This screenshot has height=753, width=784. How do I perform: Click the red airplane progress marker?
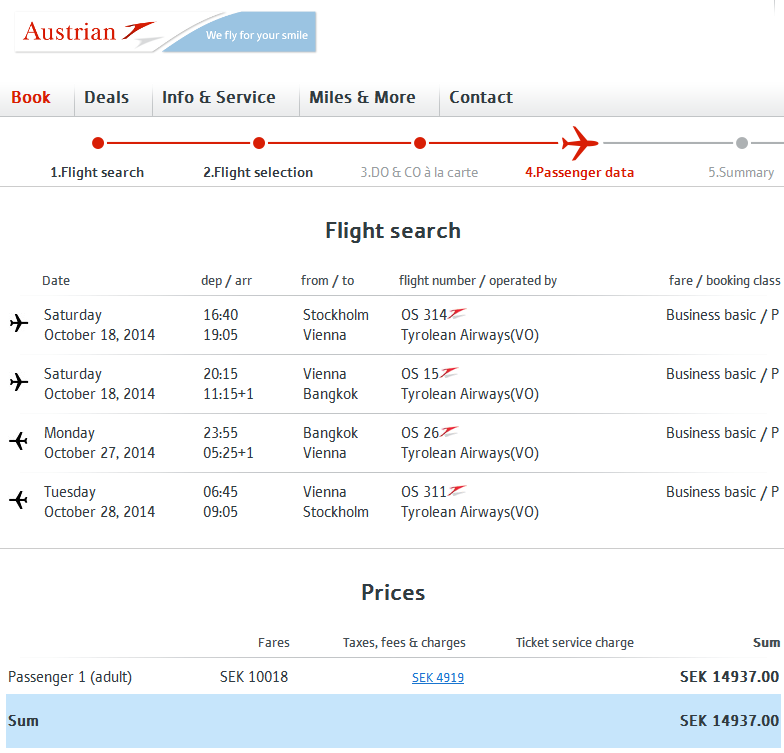(580, 143)
